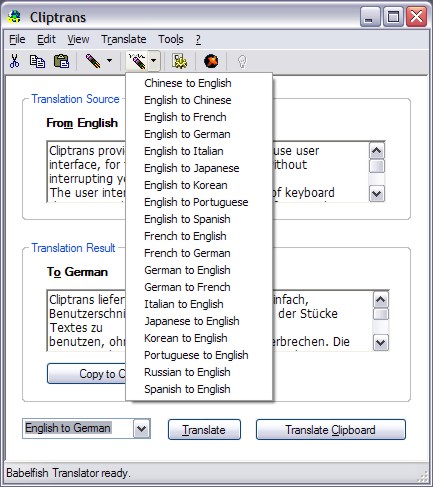The image size is (433, 487).
Task: Click the result text scroll up arrow
Action: click(381, 300)
